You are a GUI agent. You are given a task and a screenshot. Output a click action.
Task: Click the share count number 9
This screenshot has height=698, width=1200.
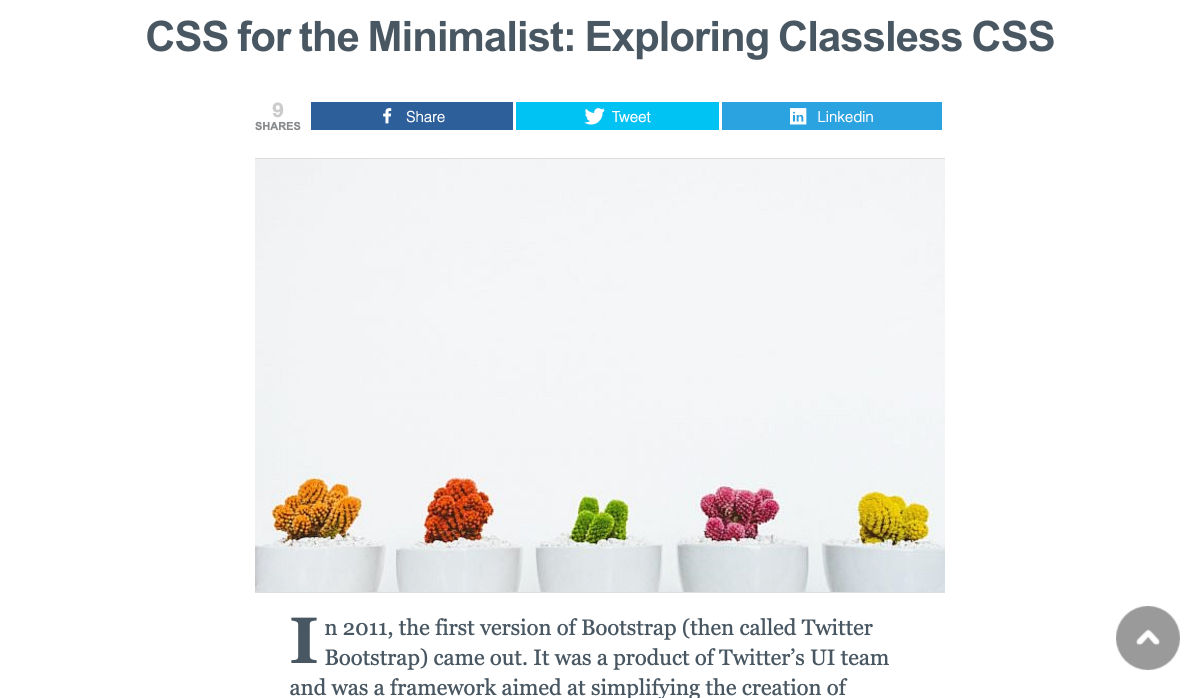point(278,110)
